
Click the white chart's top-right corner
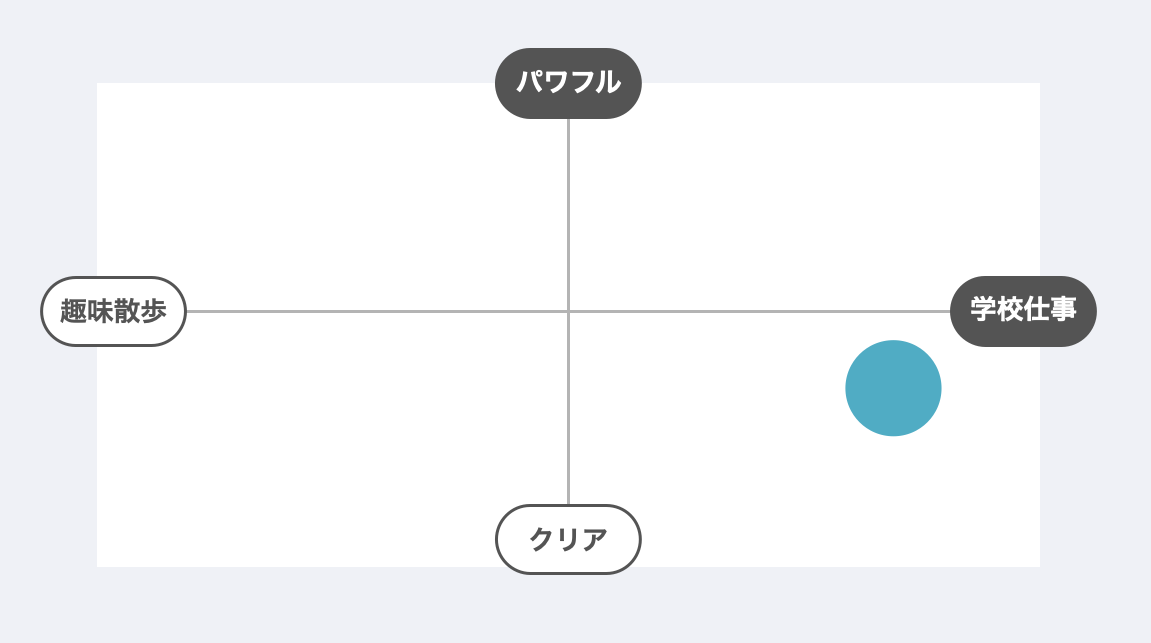coord(1036,86)
